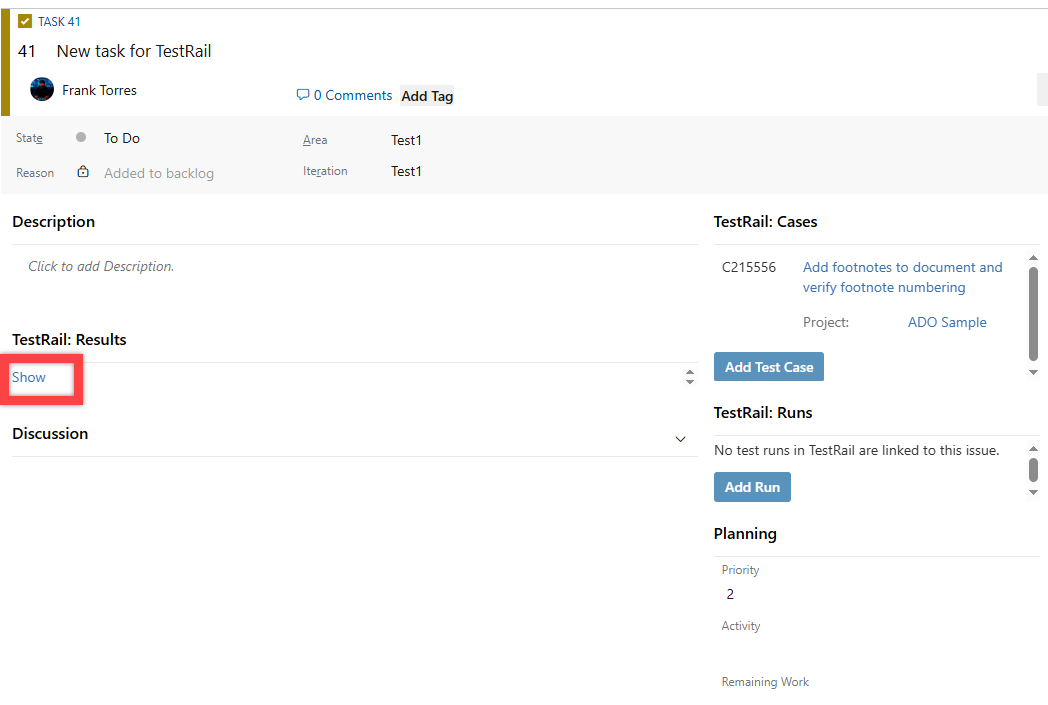This screenshot has height=705, width=1048.
Task: Click the TestRail Results scroll down arrow
Action: pos(690,382)
